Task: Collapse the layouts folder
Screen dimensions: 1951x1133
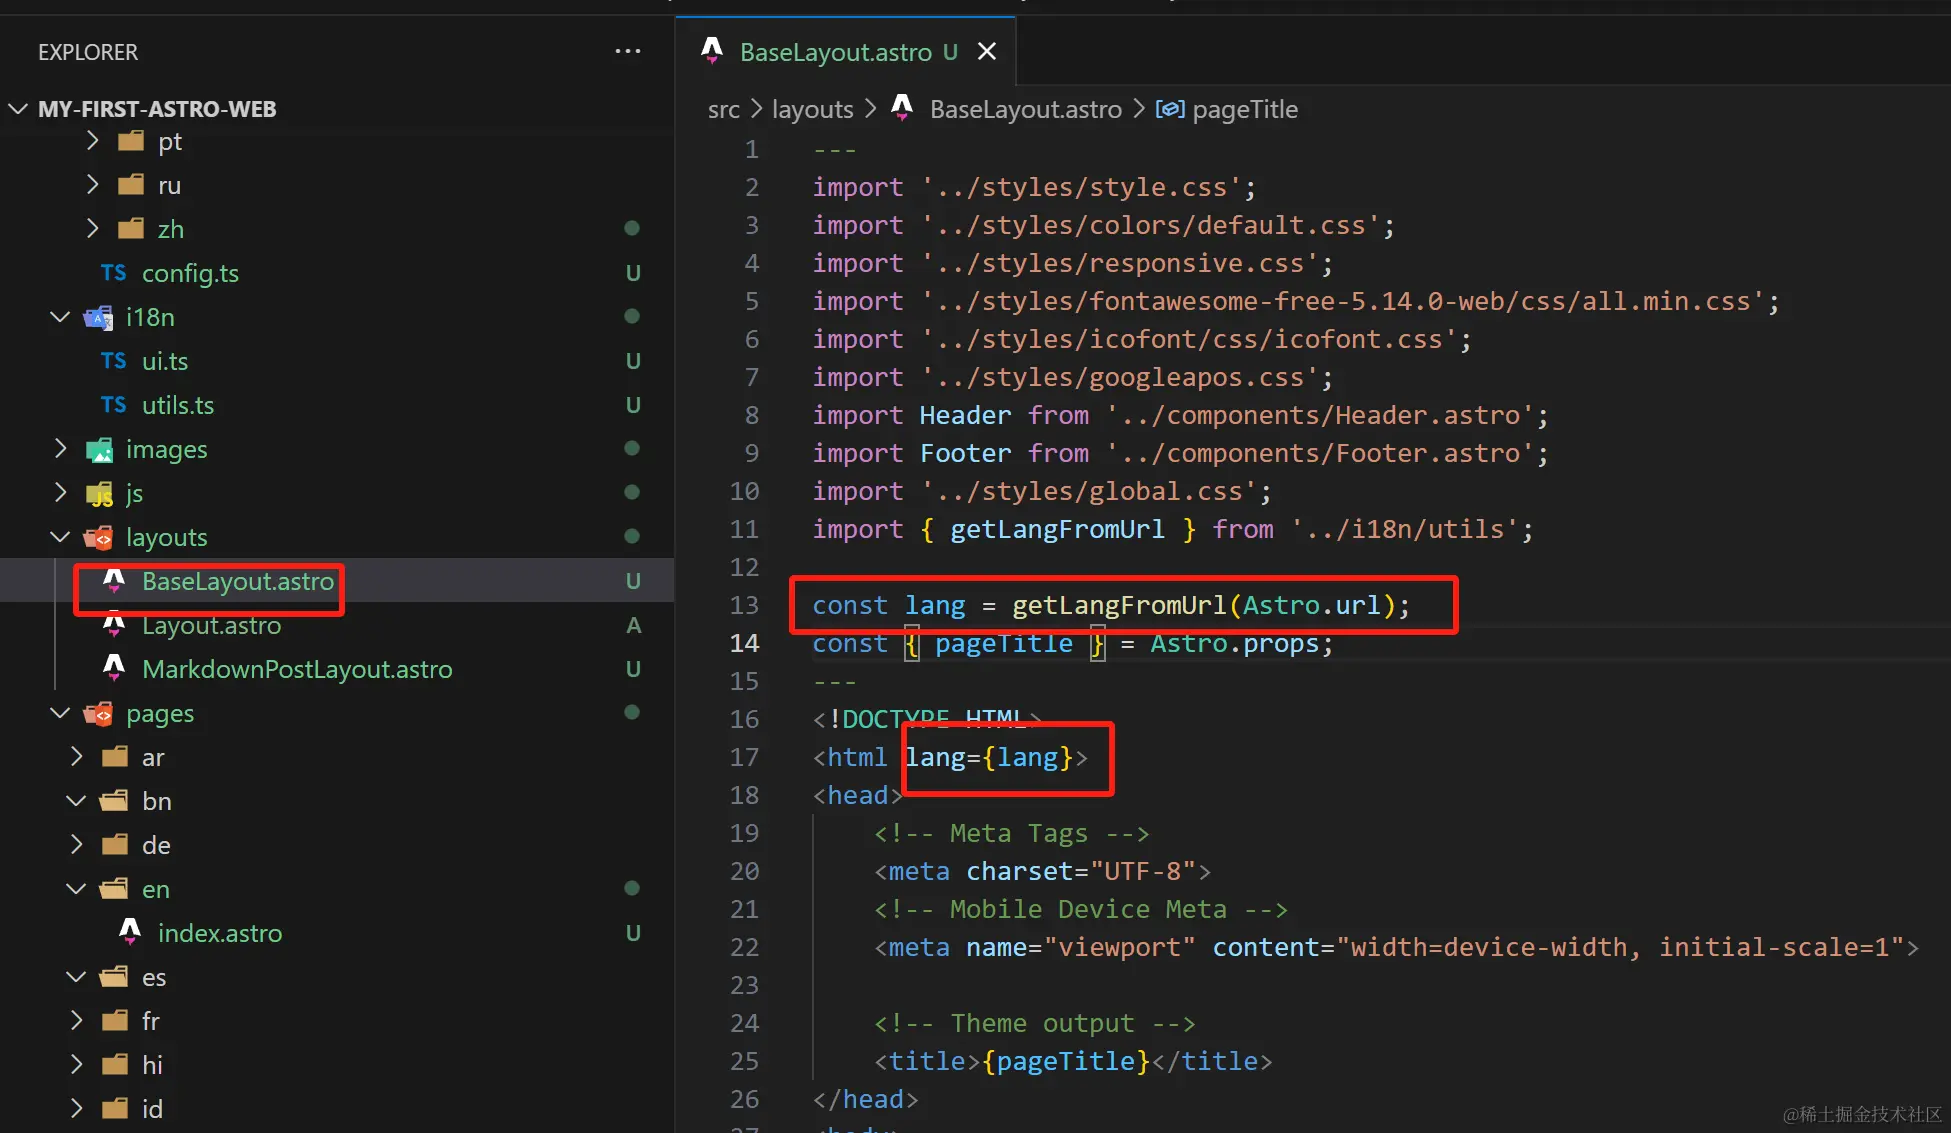Action: pyautogui.click(x=60, y=537)
